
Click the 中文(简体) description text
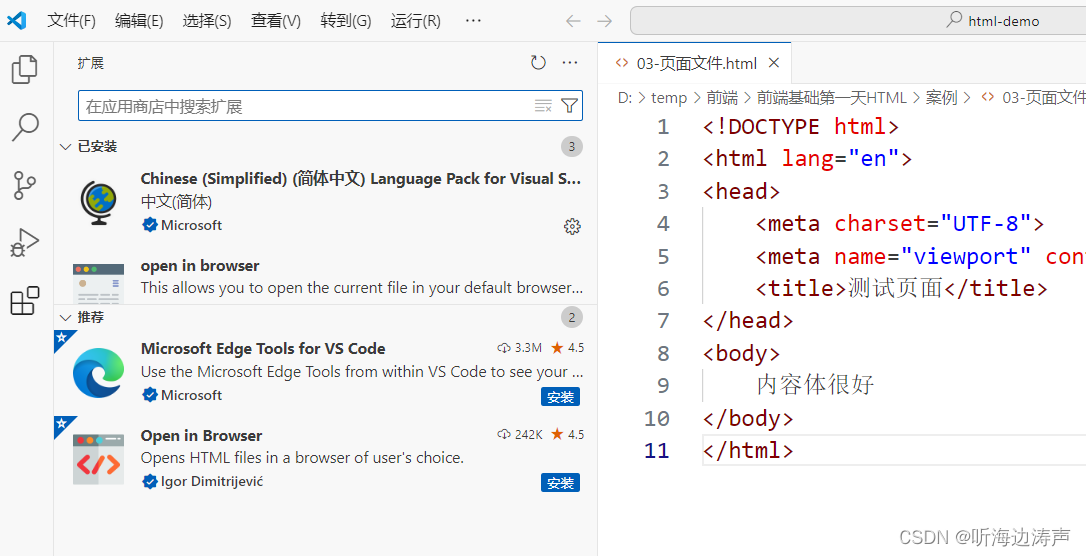click(x=177, y=201)
